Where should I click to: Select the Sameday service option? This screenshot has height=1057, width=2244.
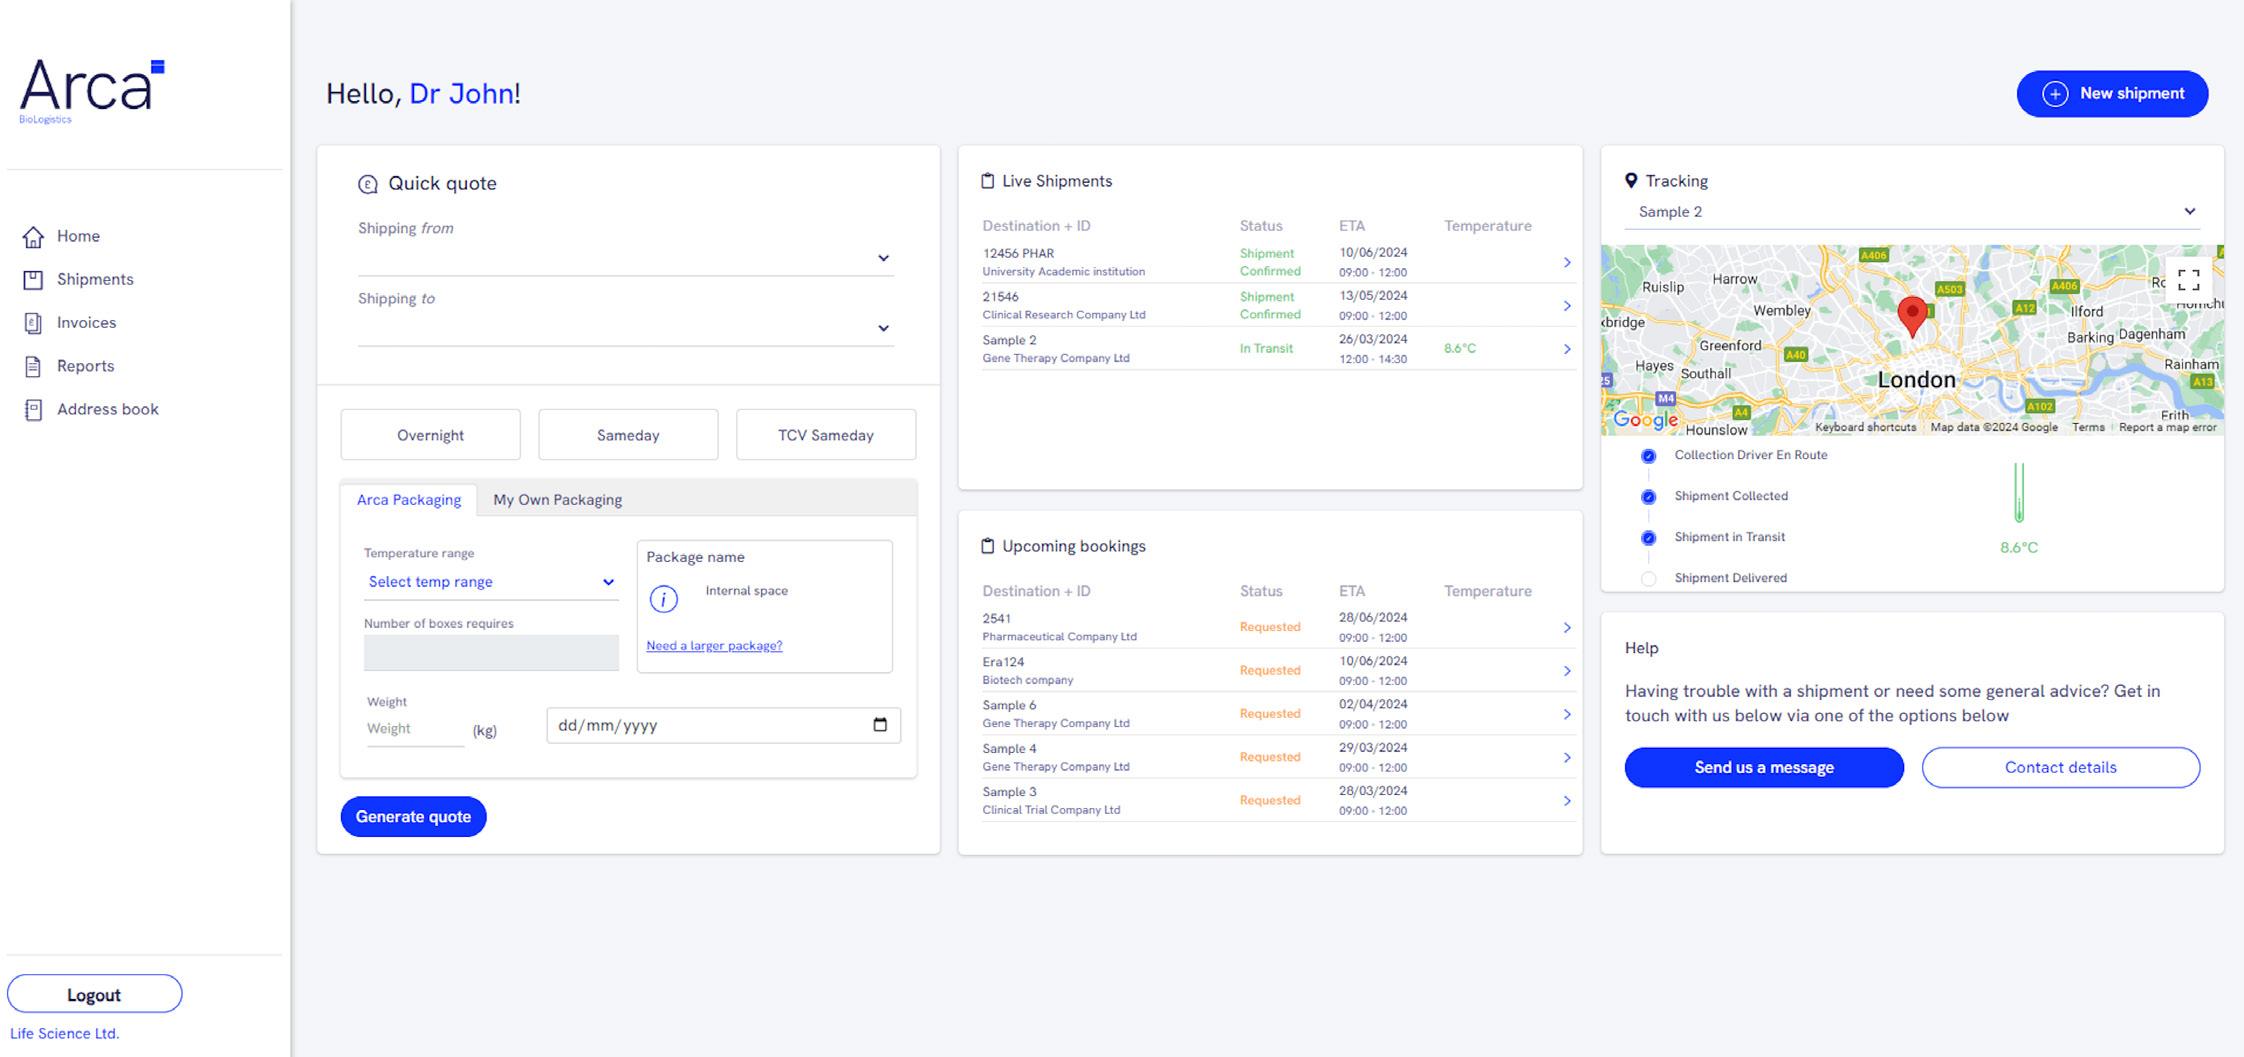coord(628,435)
